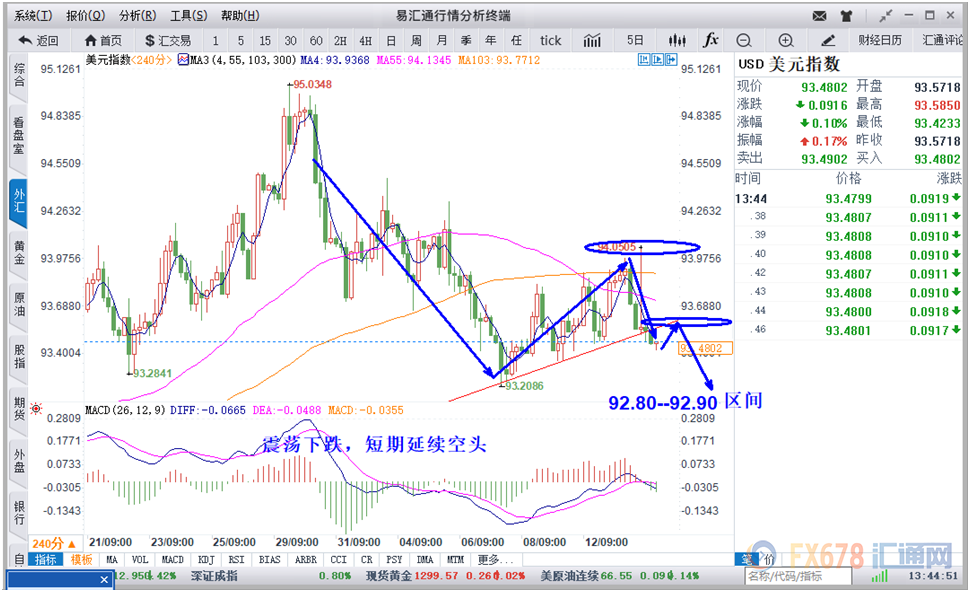970x592 pixels.
Task: Click the rightmost chart layout icon above chart
Action: coord(671,59)
